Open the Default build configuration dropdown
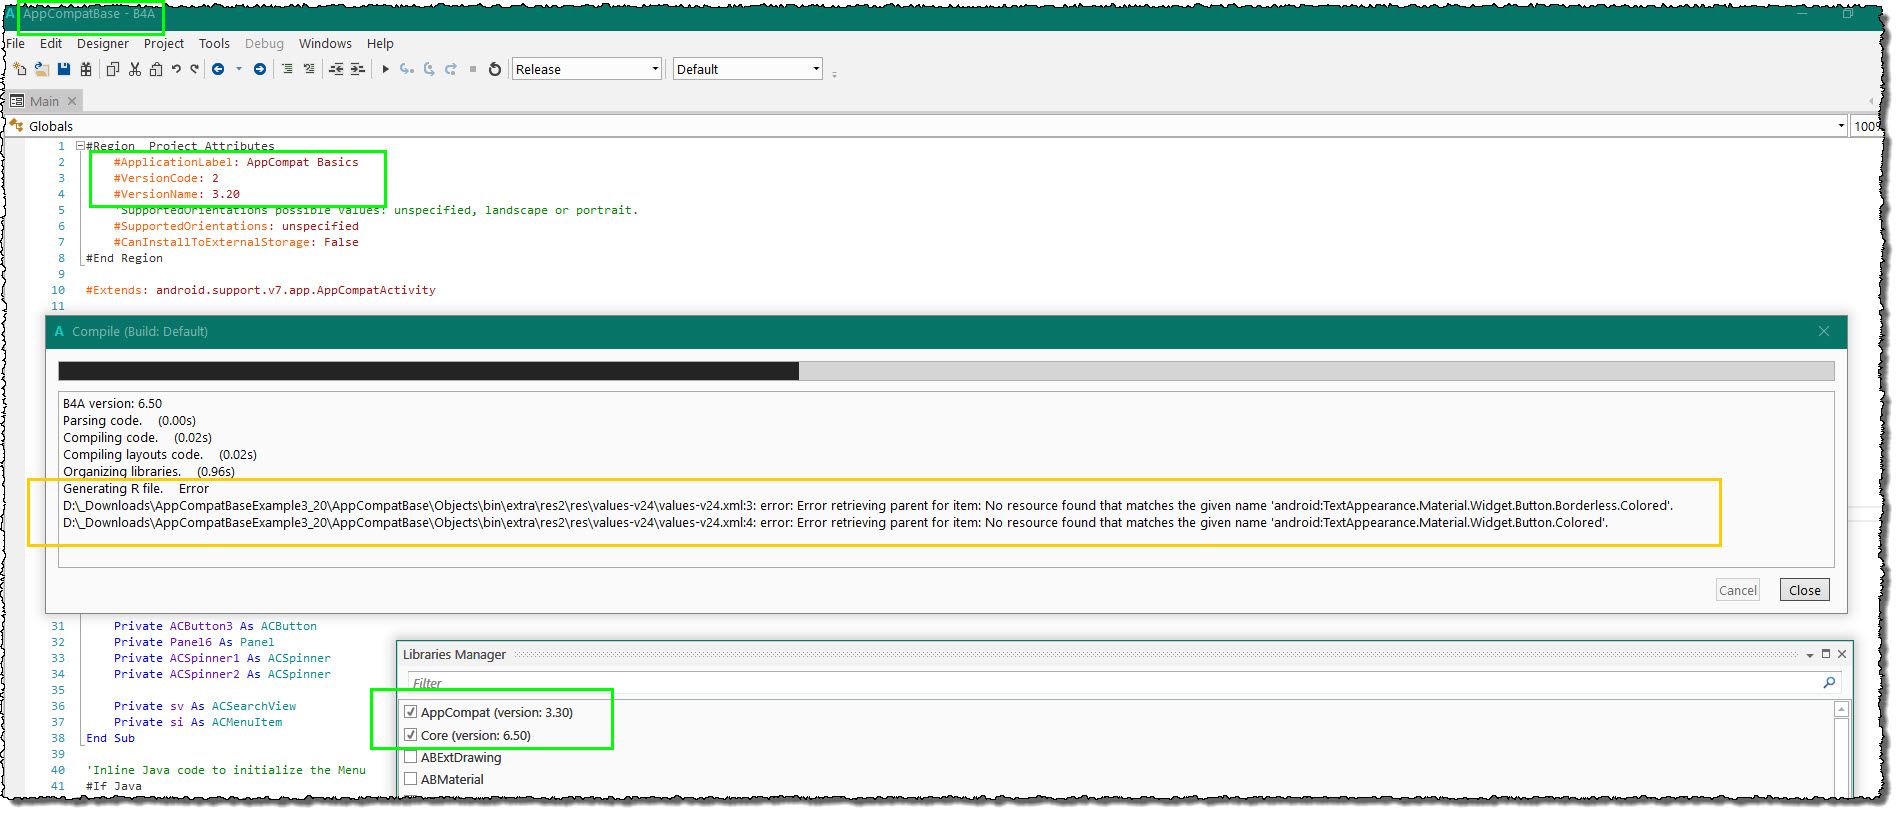 (x=748, y=69)
